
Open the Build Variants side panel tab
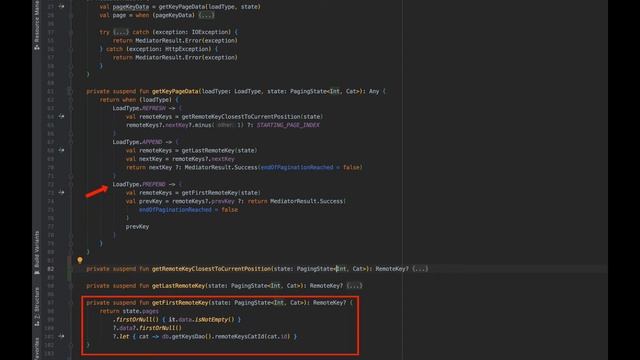pos(37,252)
